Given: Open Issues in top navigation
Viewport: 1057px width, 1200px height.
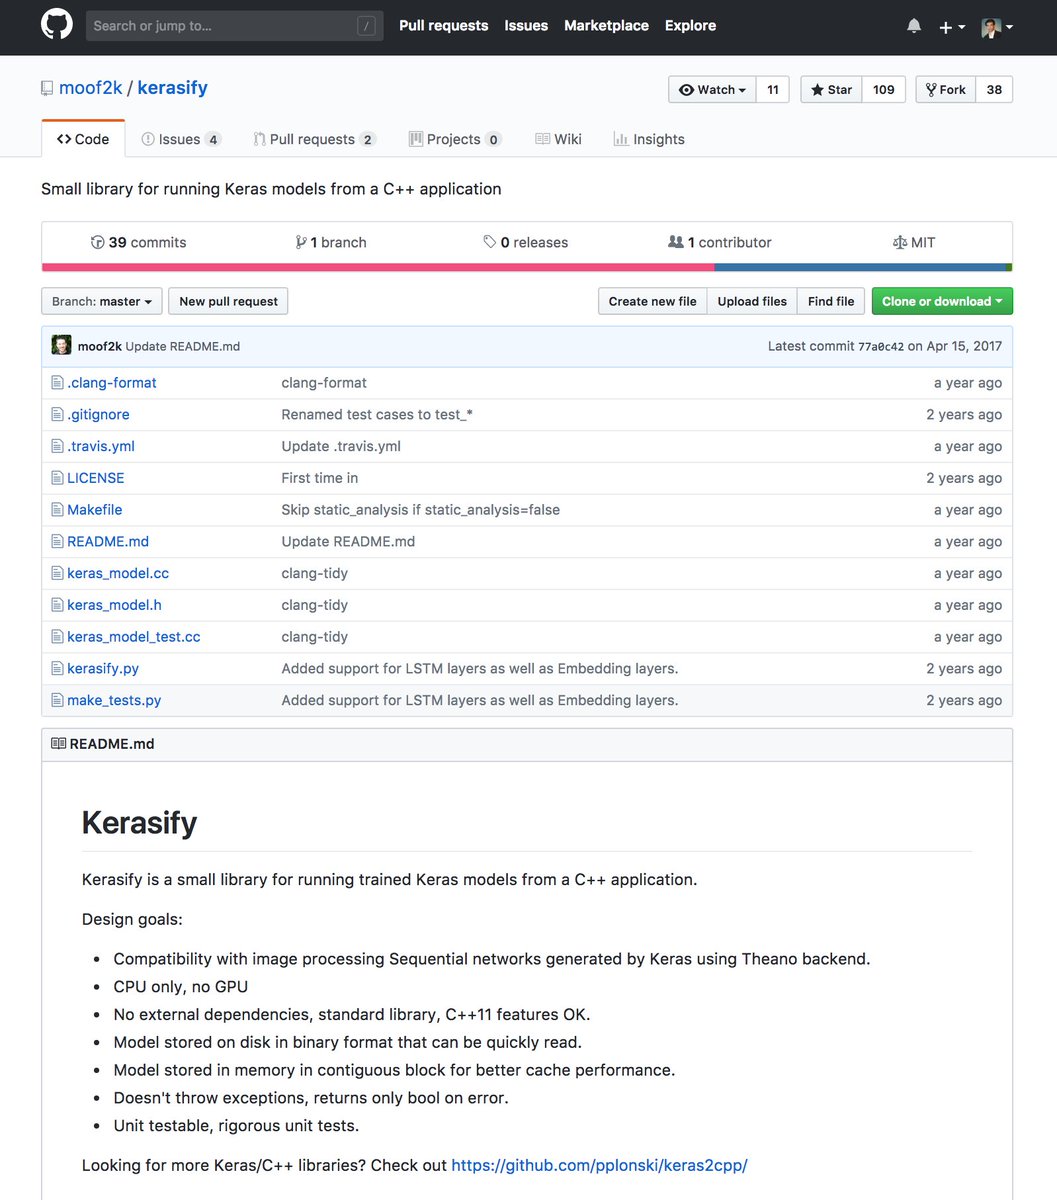Looking at the screenshot, I should point(526,26).
